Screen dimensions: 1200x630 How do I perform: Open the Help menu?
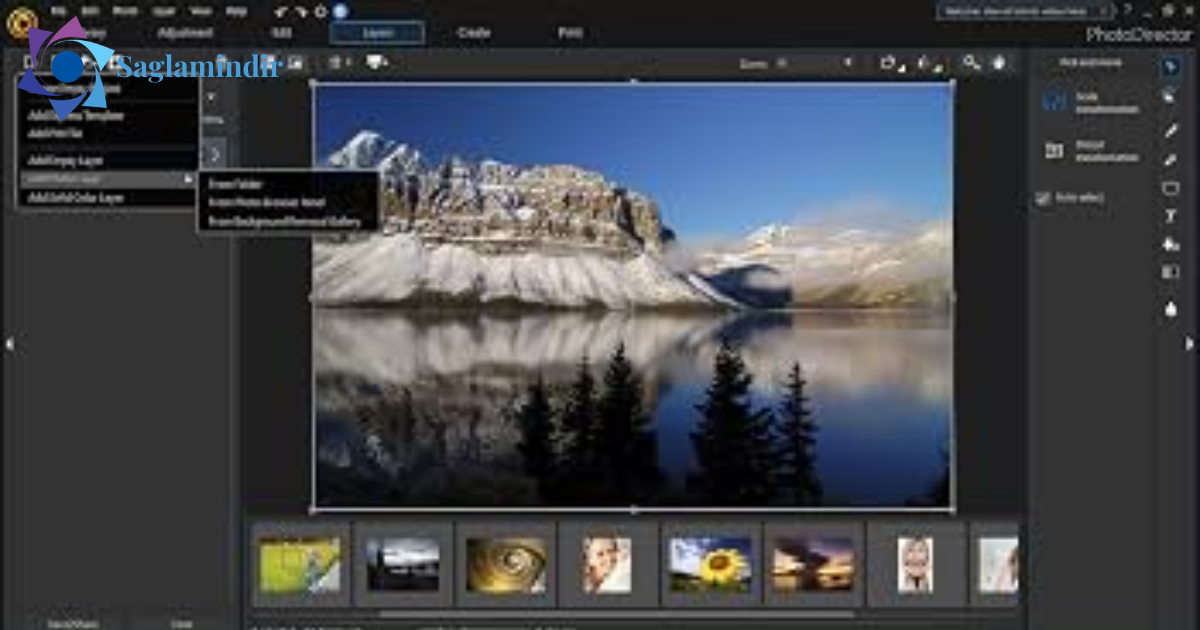[236, 11]
